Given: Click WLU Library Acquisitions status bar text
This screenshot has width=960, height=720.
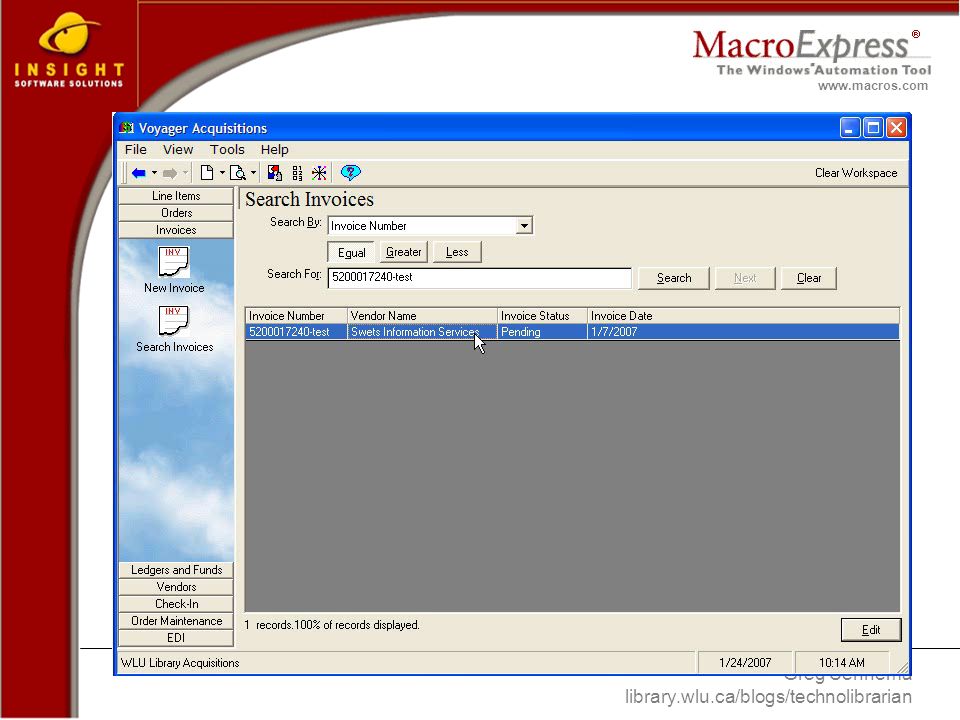Looking at the screenshot, I should pyautogui.click(x=180, y=663).
